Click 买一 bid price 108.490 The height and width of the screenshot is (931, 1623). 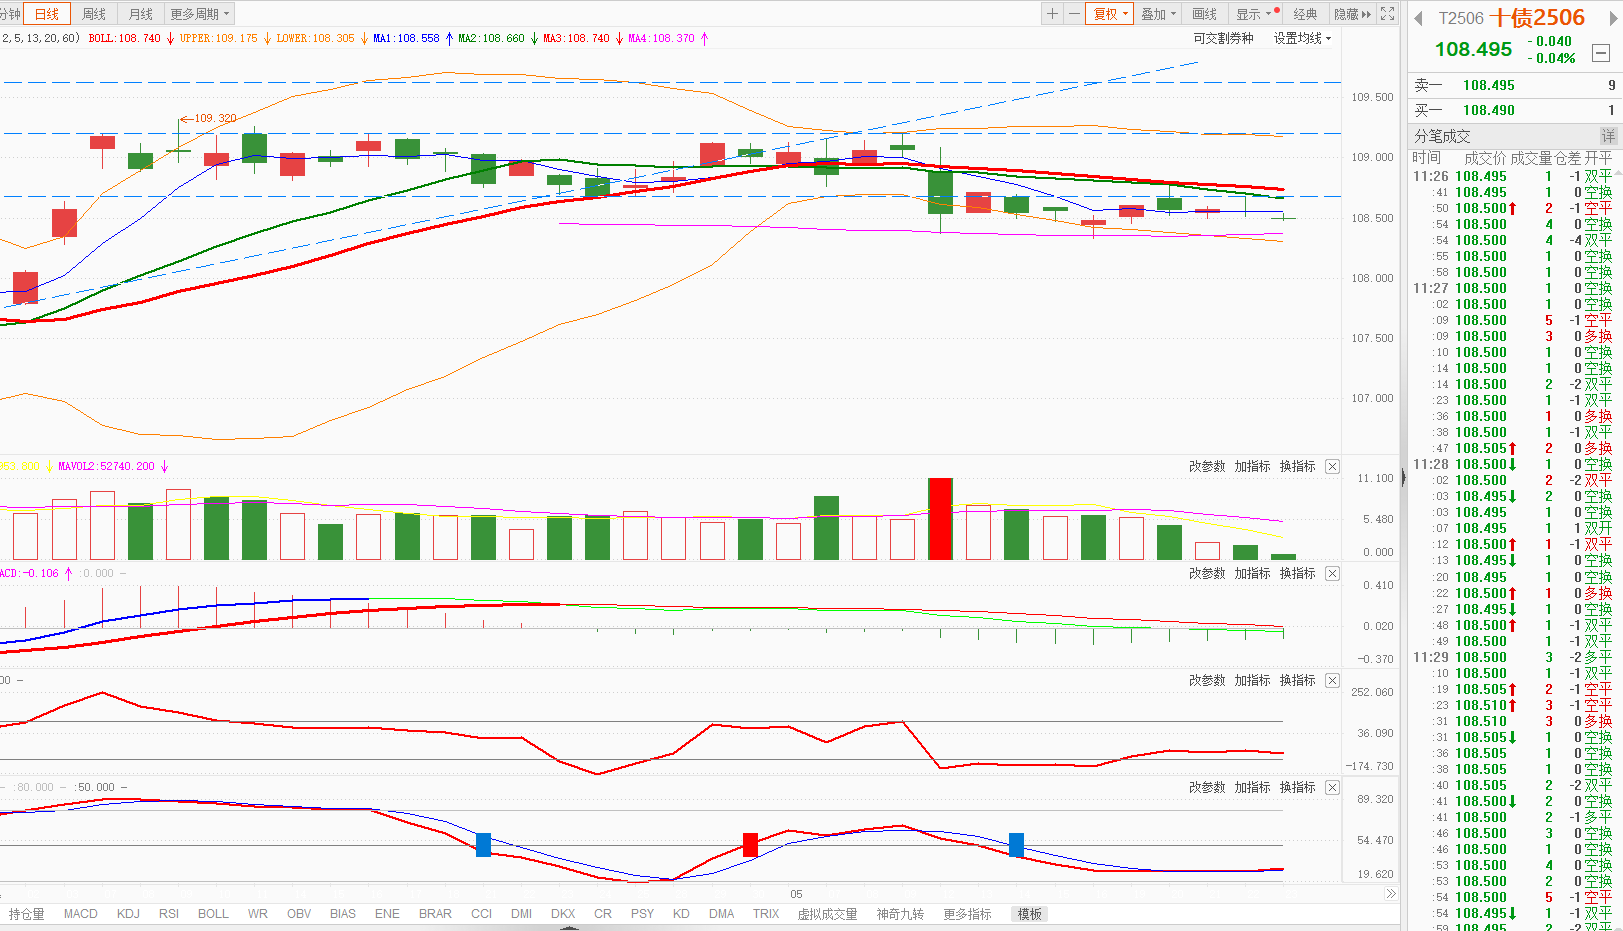click(x=1489, y=110)
